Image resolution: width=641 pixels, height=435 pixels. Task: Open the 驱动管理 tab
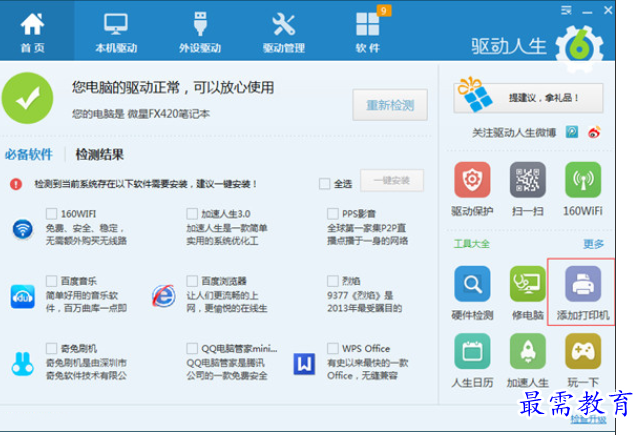(284, 32)
